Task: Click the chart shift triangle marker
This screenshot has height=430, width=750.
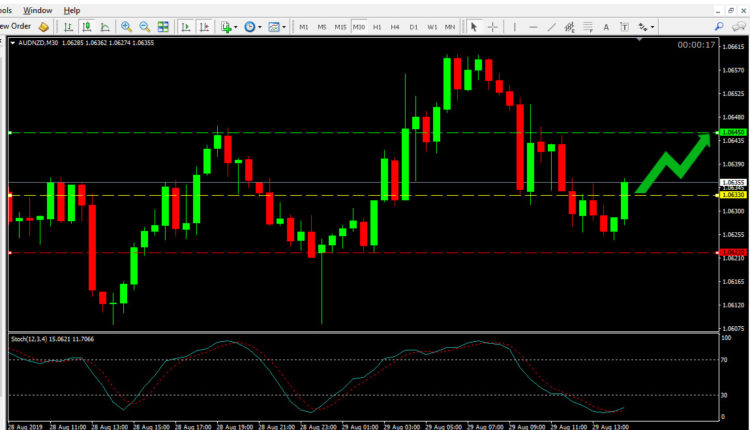Action: coord(640,40)
